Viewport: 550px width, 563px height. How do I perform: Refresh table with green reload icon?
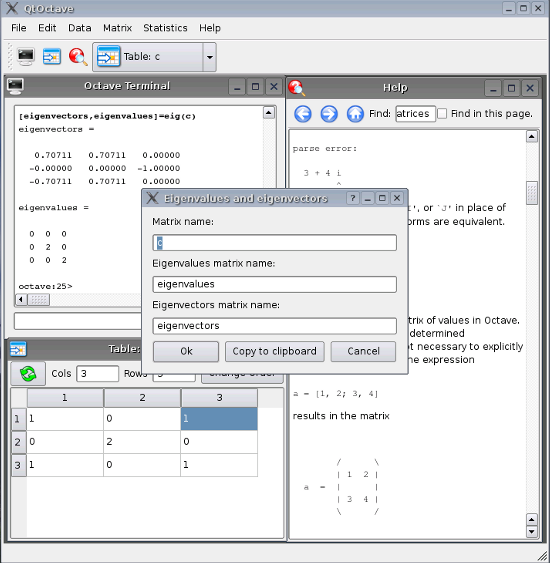(28, 373)
